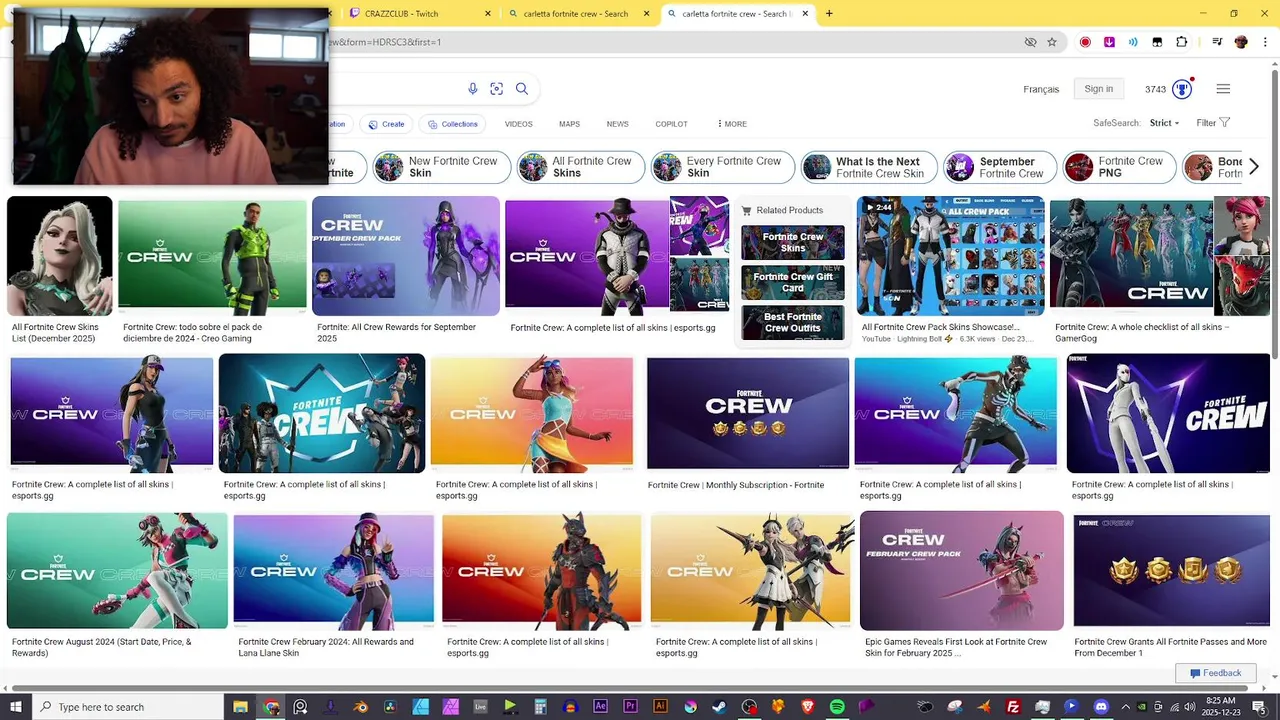Click the Windows taskbar search box

(127, 707)
